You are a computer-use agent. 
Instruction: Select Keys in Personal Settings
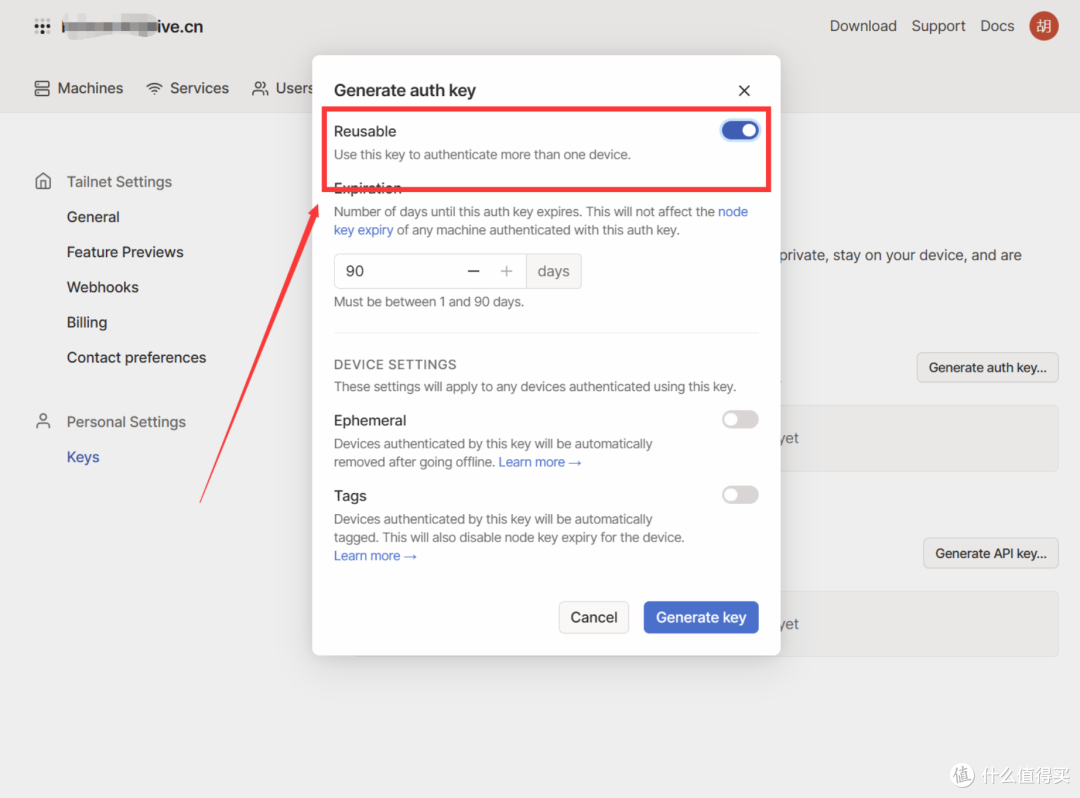[83, 456]
